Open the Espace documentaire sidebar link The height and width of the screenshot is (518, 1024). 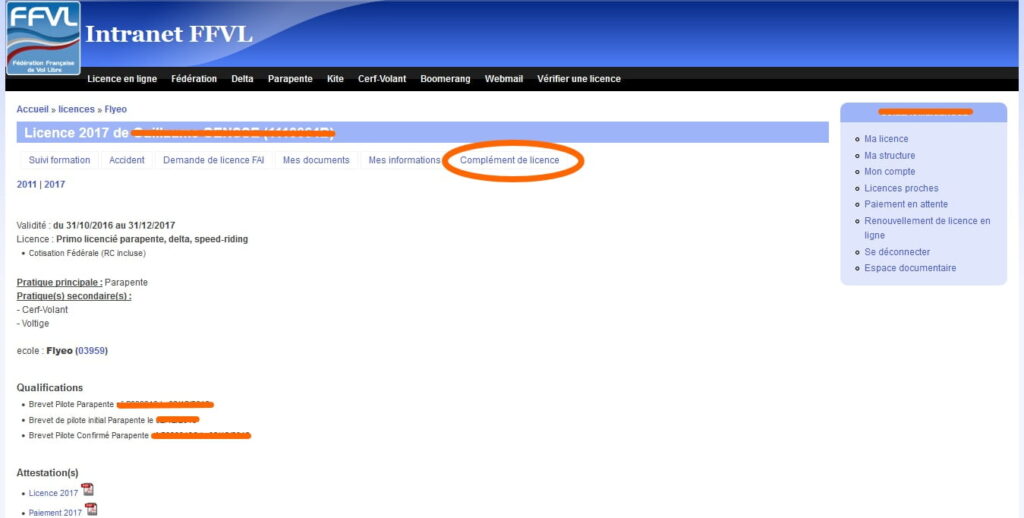point(910,268)
